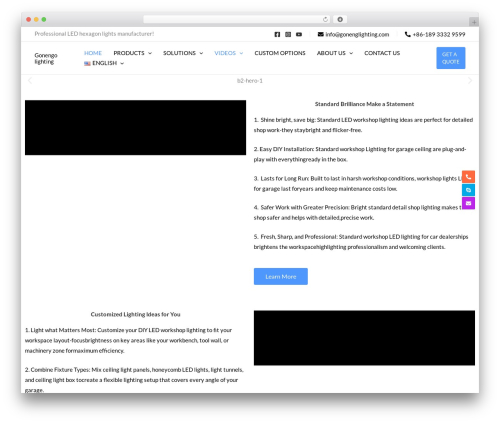Viewport: 500px width, 423px height.
Task: Click the envelope icon beside info email
Action: point(320,34)
